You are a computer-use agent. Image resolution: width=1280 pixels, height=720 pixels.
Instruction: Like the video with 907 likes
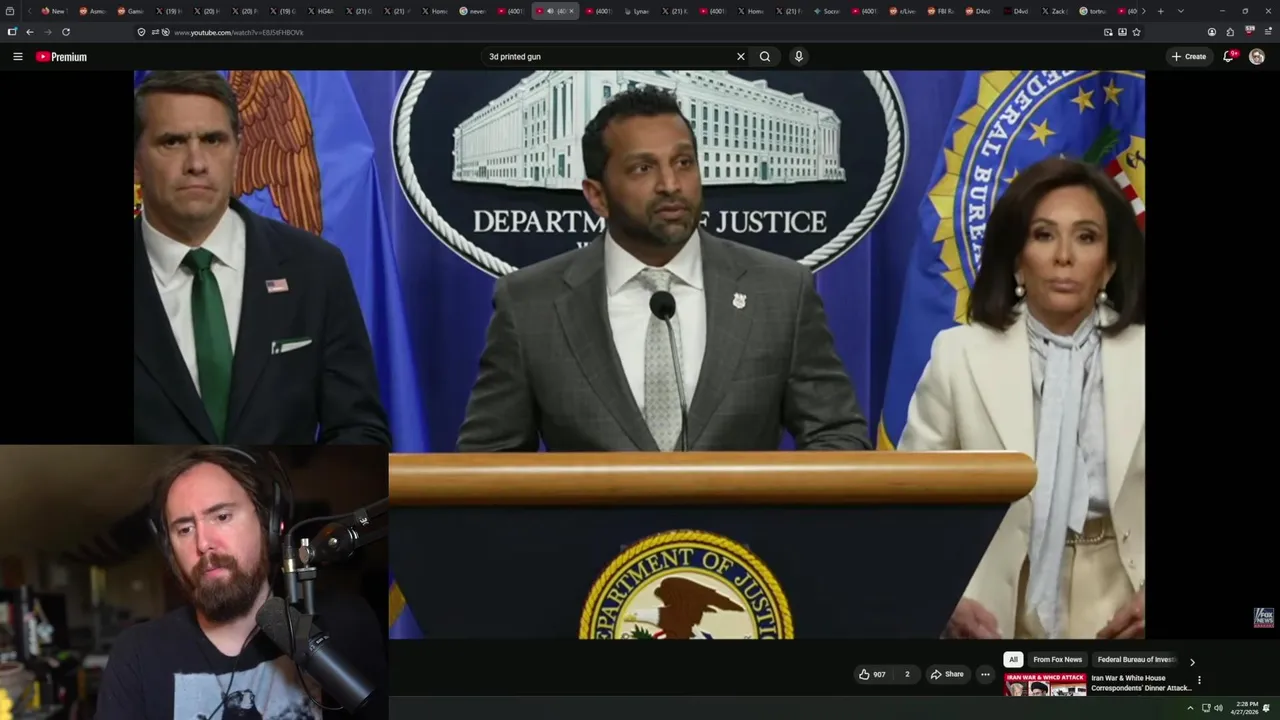tap(872, 674)
